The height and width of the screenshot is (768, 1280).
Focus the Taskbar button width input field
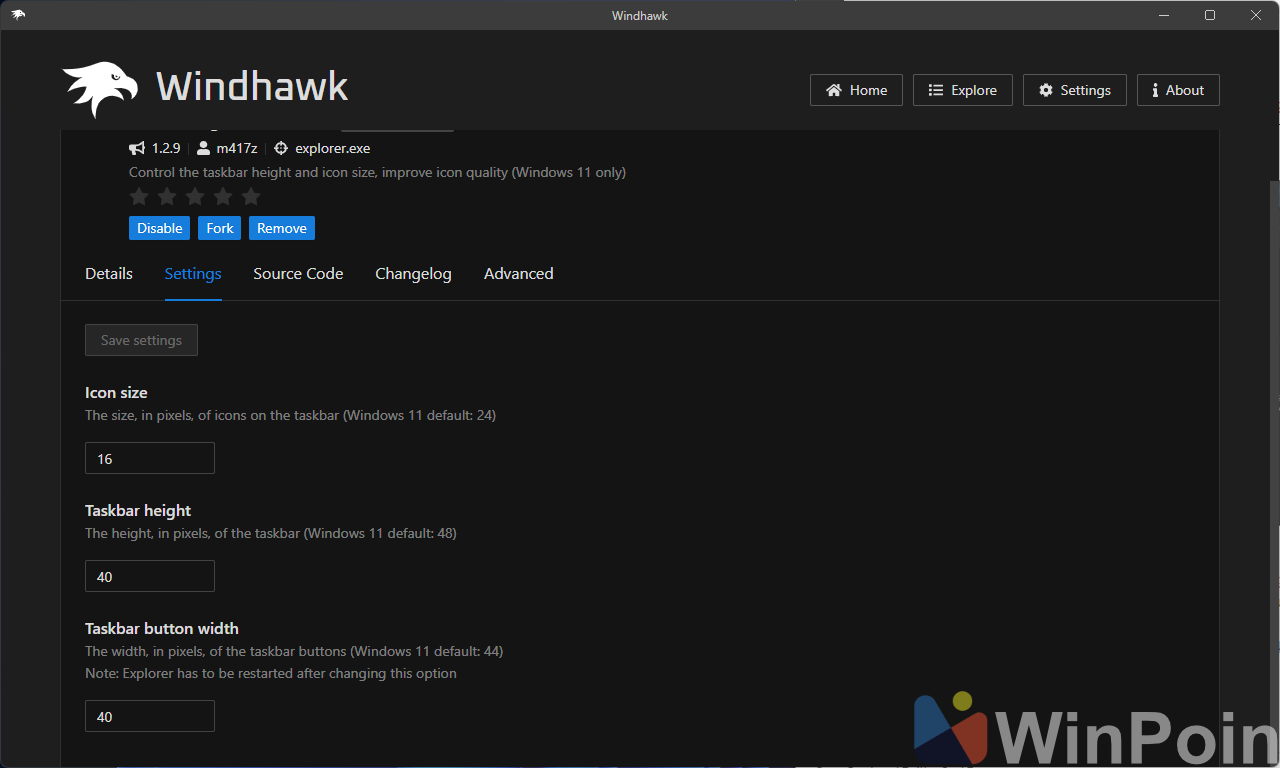tap(150, 716)
